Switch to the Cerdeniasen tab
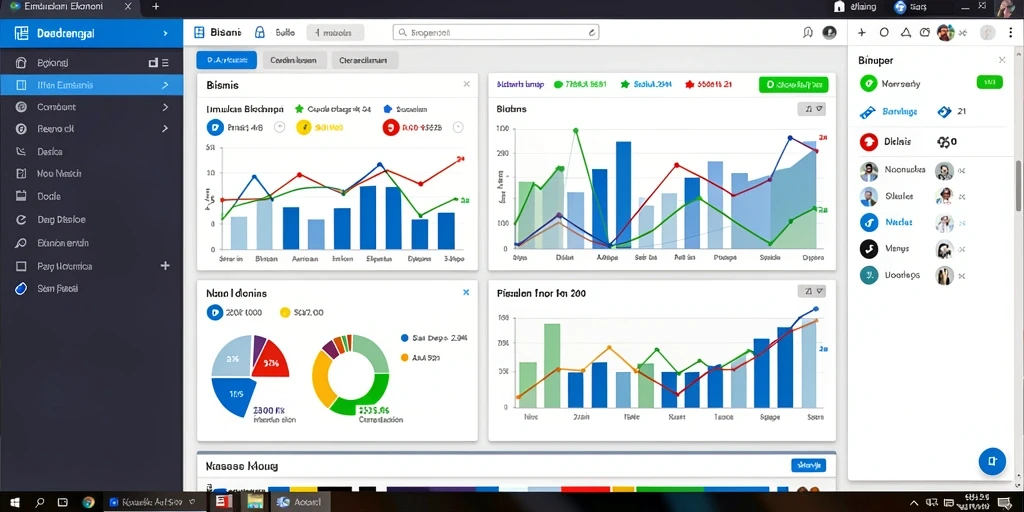The width and height of the screenshot is (1024, 512). point(293,60)
